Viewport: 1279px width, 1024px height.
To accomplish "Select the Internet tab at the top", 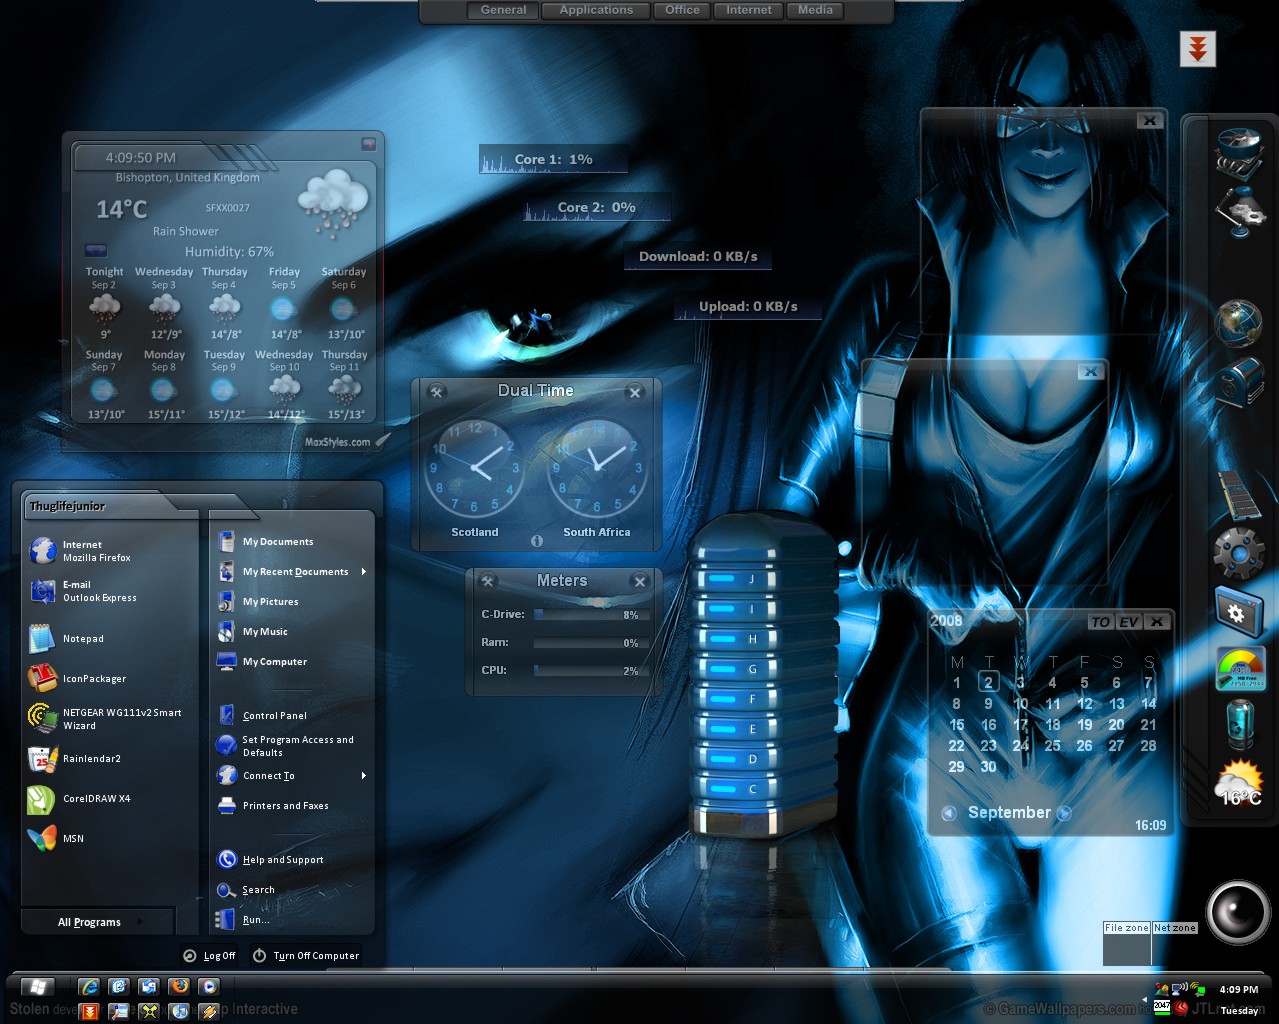I will 749,10.
